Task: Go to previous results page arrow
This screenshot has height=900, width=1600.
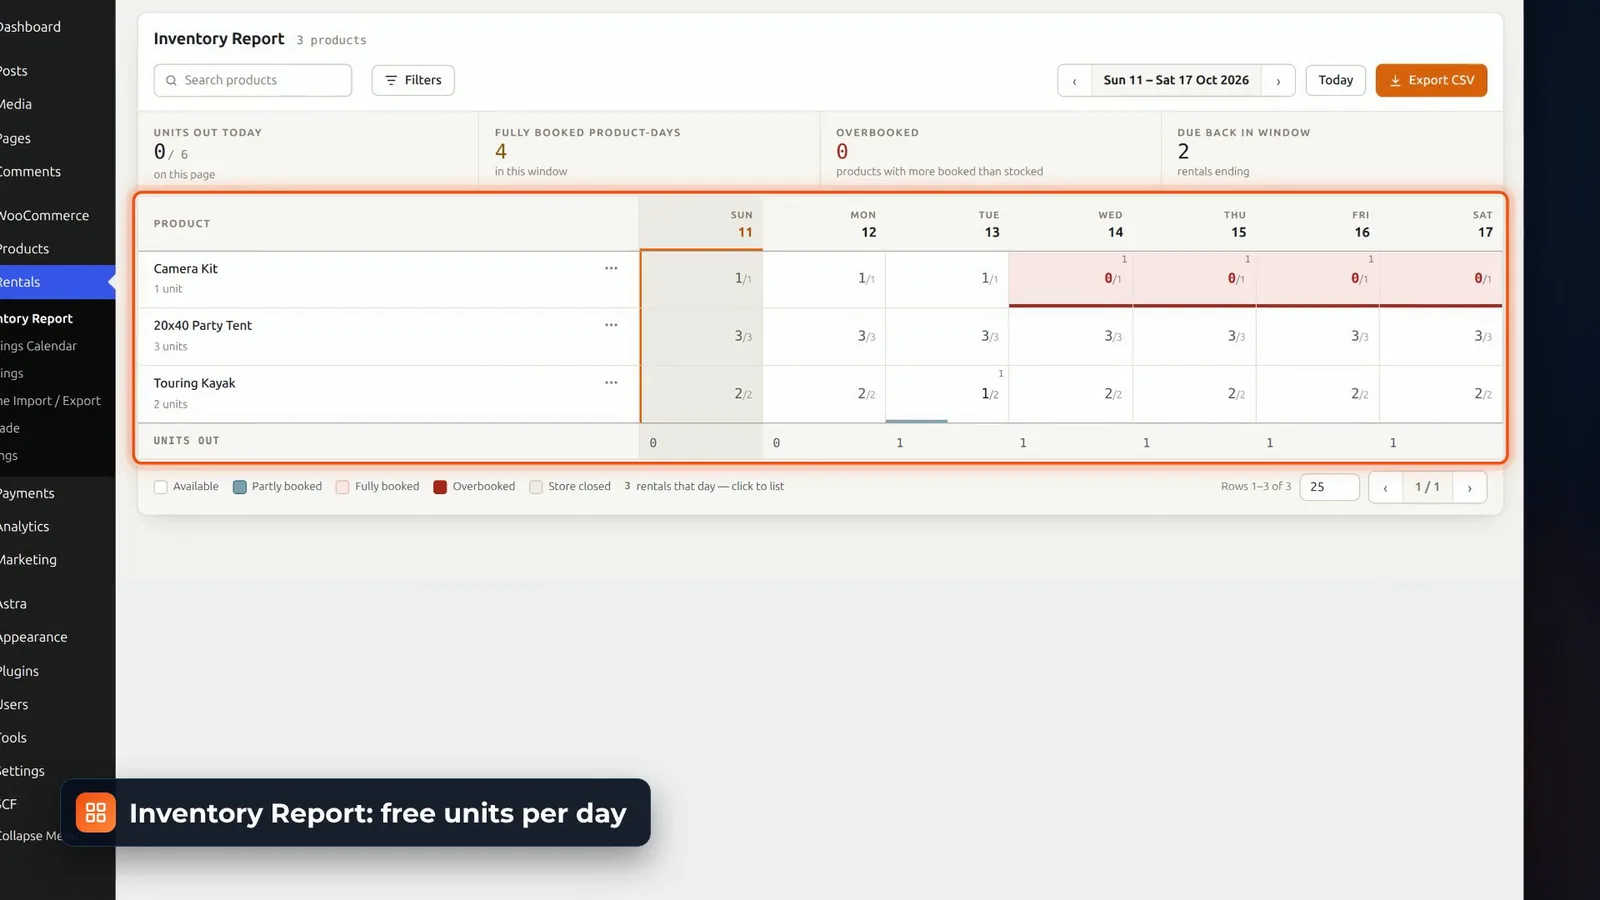Action: click(x=1385, y=487)
